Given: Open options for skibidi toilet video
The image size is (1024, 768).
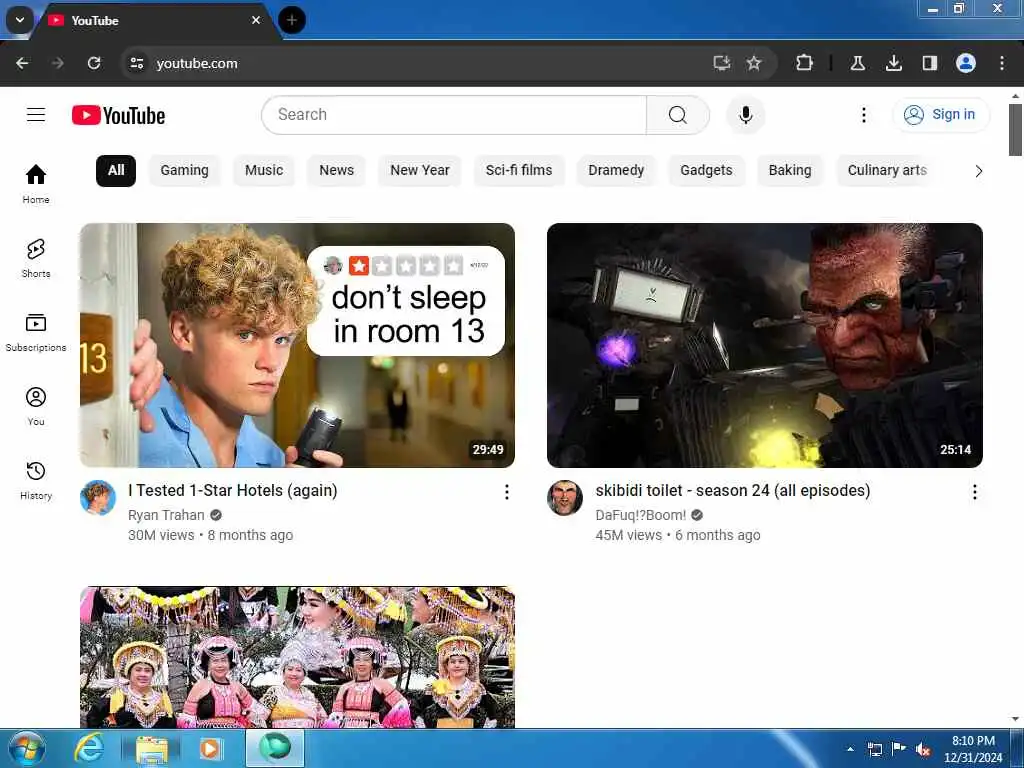Looking at the screenshot, I should click(x=974, y=492).
